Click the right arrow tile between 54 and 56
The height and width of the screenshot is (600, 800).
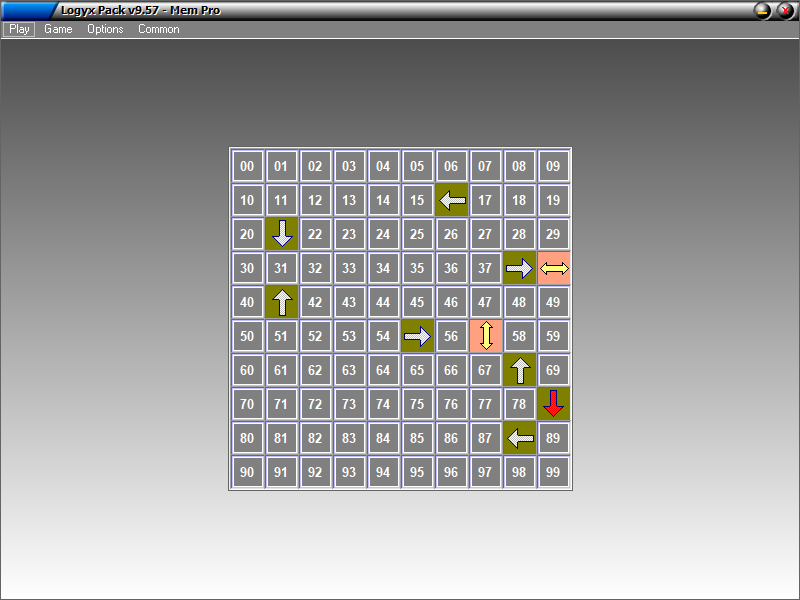pos(417,336)
